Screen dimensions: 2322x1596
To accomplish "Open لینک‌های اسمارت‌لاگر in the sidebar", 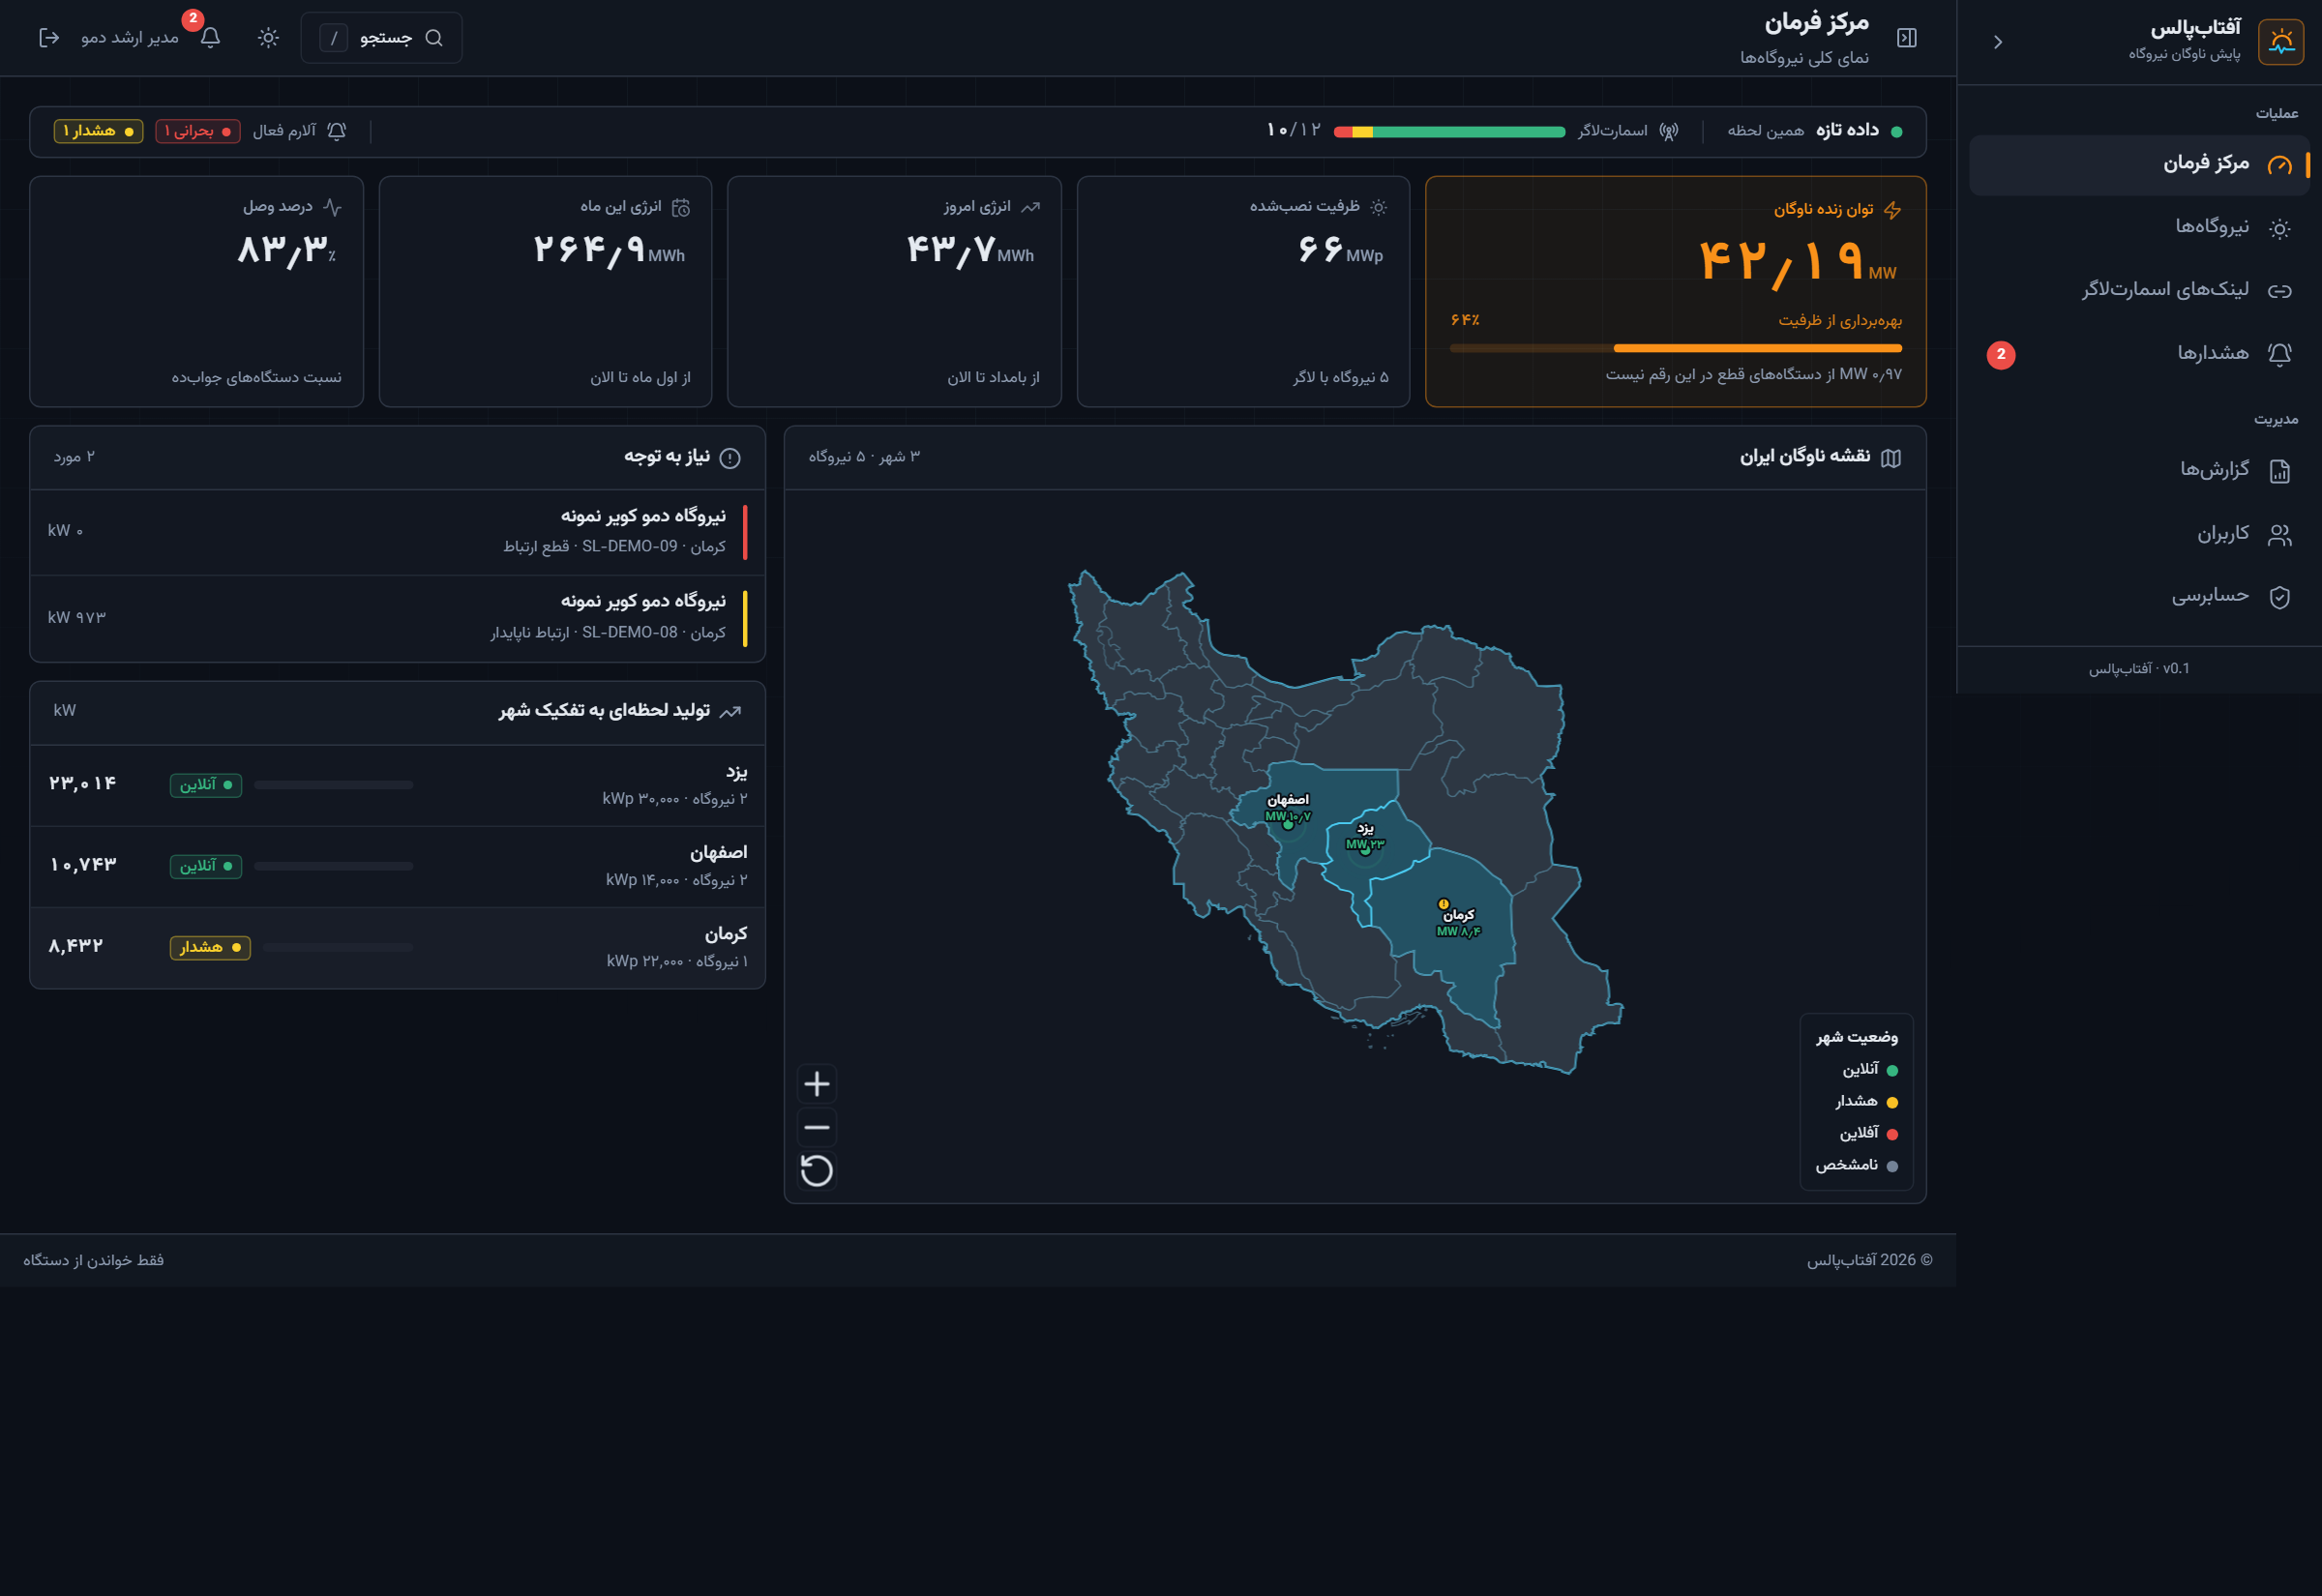I will pos(2138,290).
